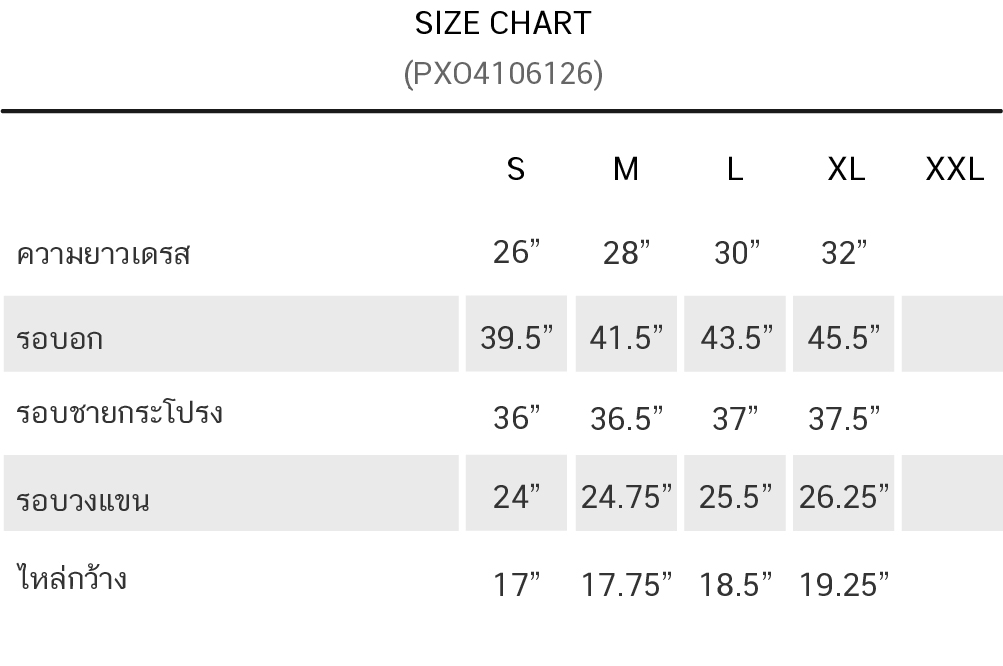The width and height of the screenshot is (1003, 666).
Task: Click the L size column header
Action: 735,170
